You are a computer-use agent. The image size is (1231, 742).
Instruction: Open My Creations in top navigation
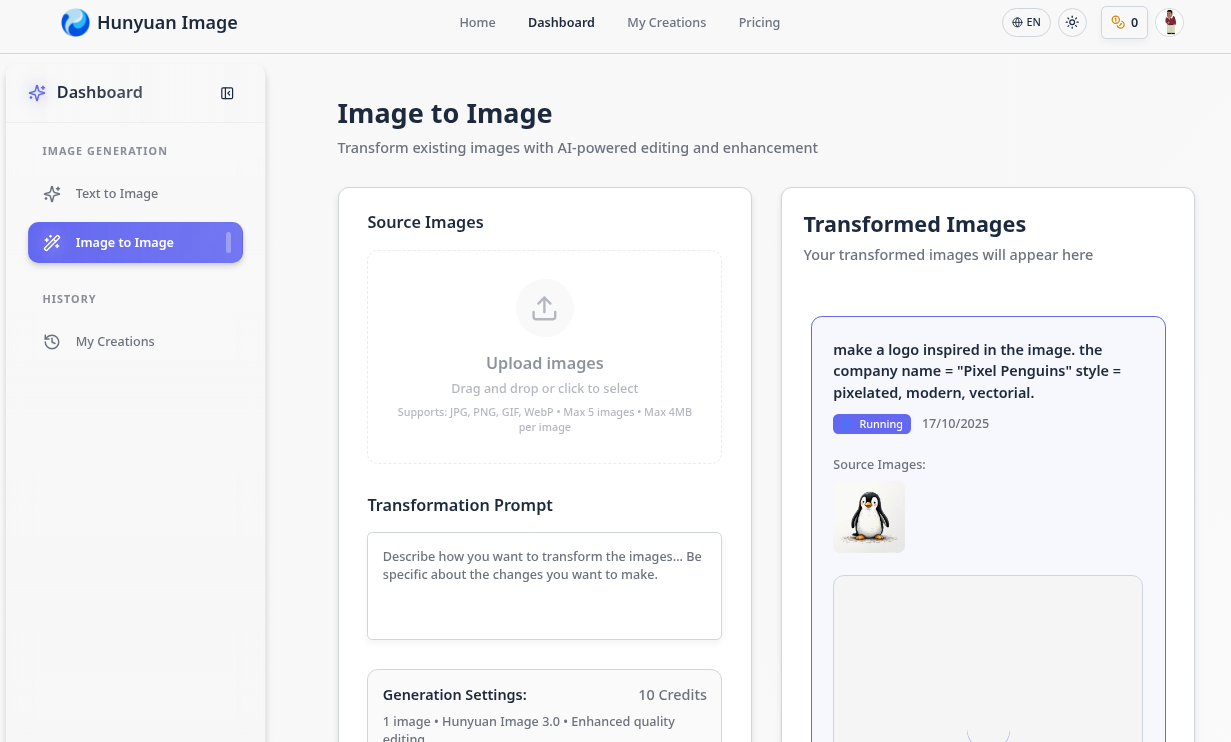666,22
